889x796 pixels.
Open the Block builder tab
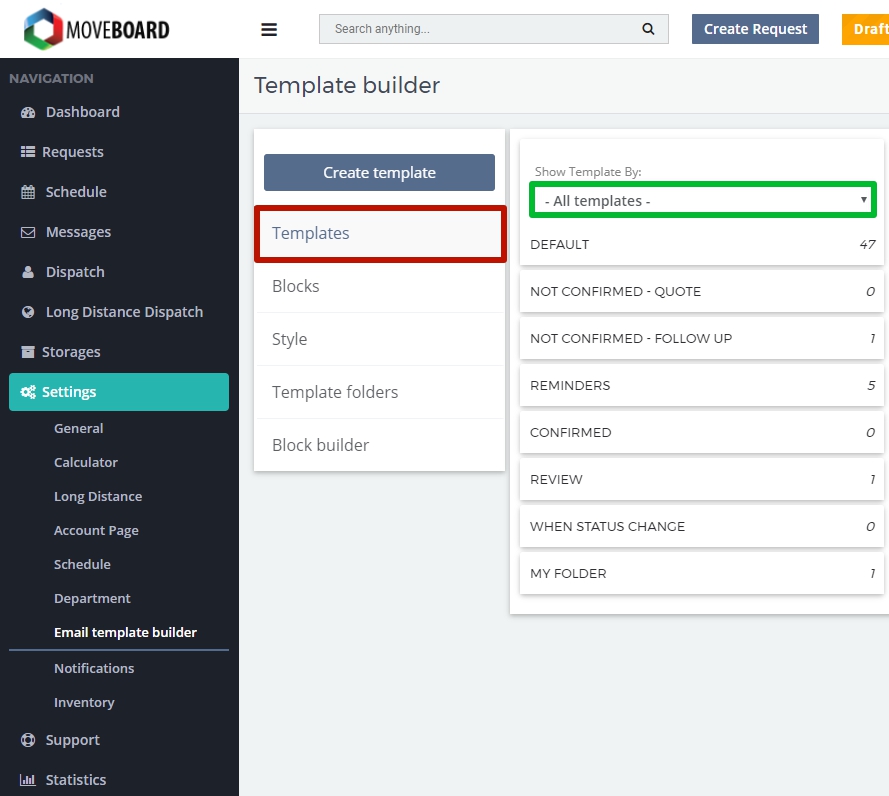pos(380,445)
